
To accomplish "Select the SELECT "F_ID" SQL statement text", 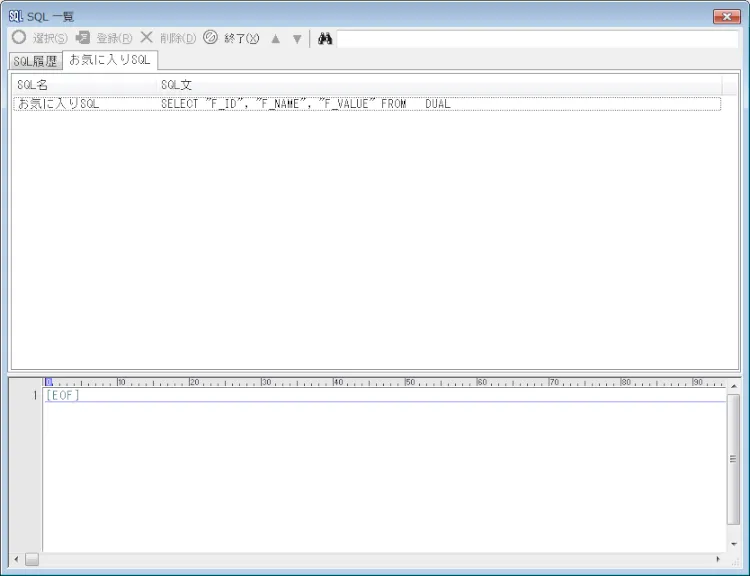I will [x=305, y=104].
